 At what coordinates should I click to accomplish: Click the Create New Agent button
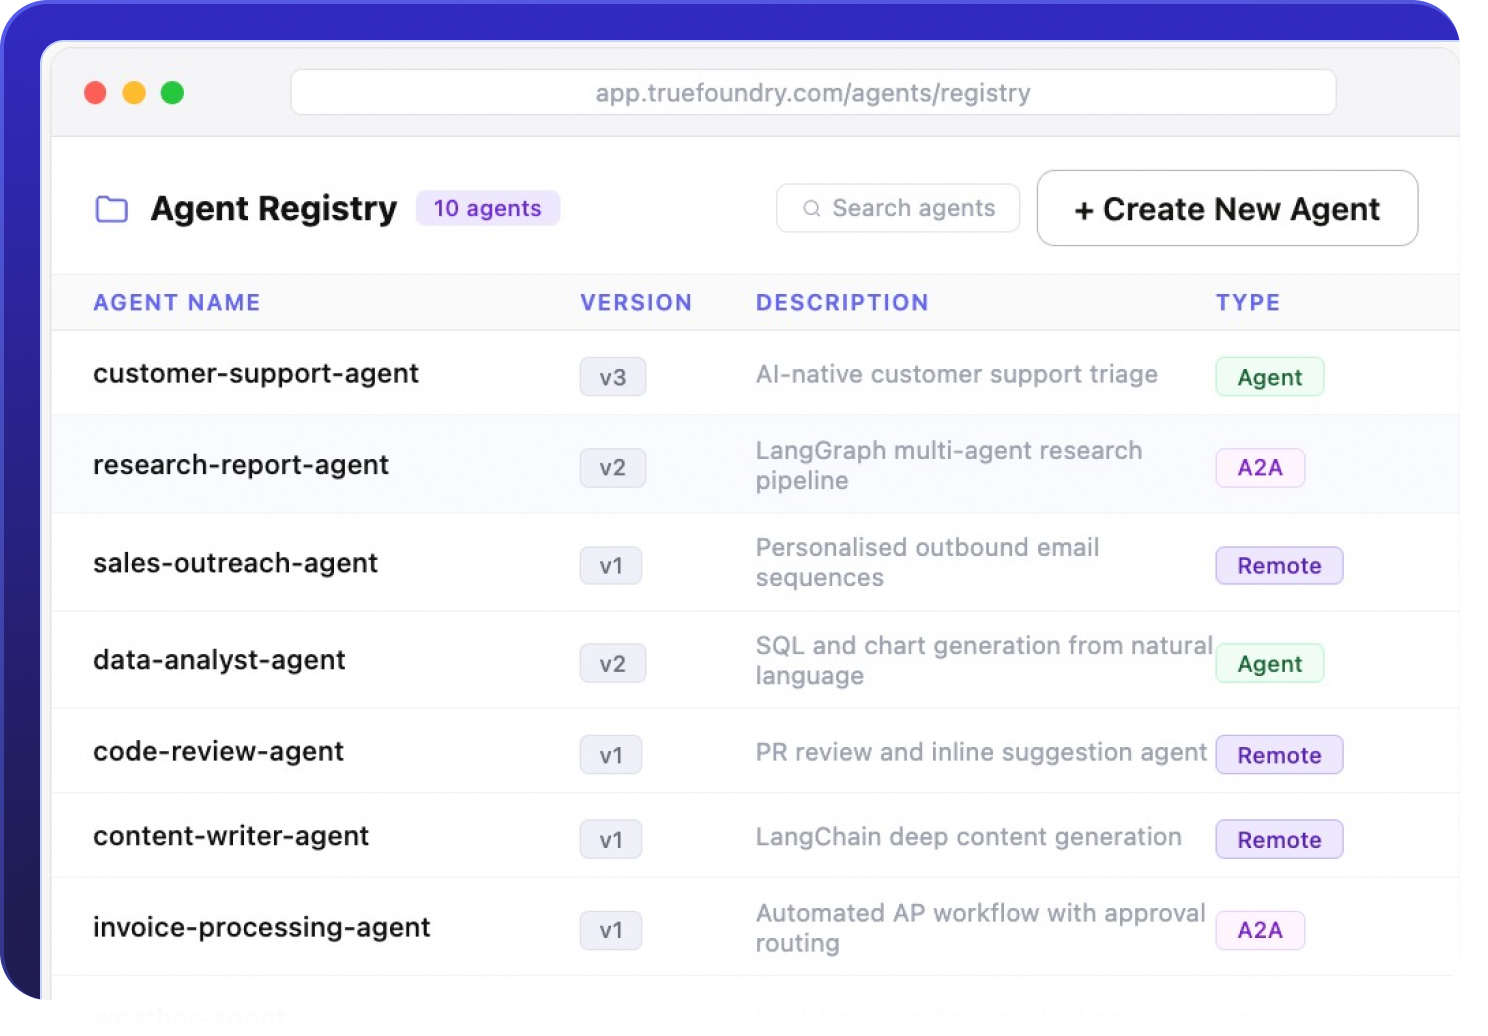coord(1227,208)
